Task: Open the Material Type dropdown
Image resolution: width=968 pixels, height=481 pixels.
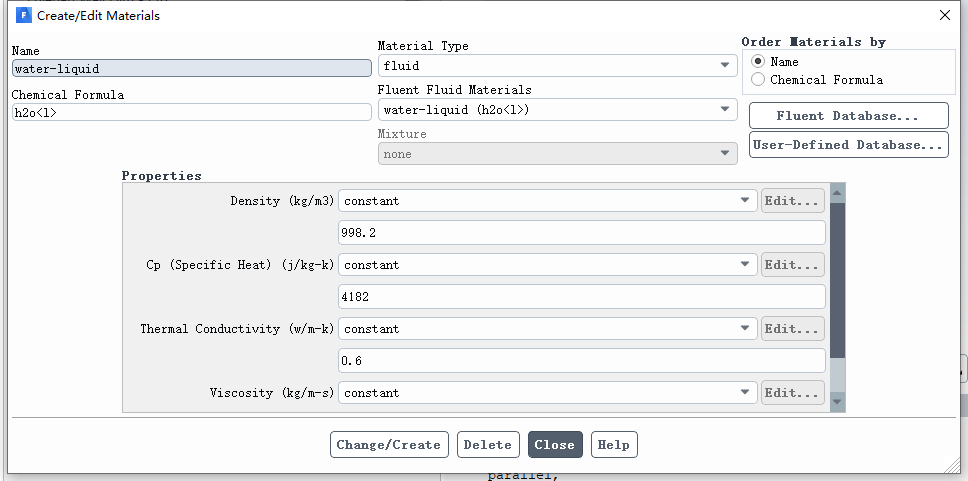Action: point(557,65)
